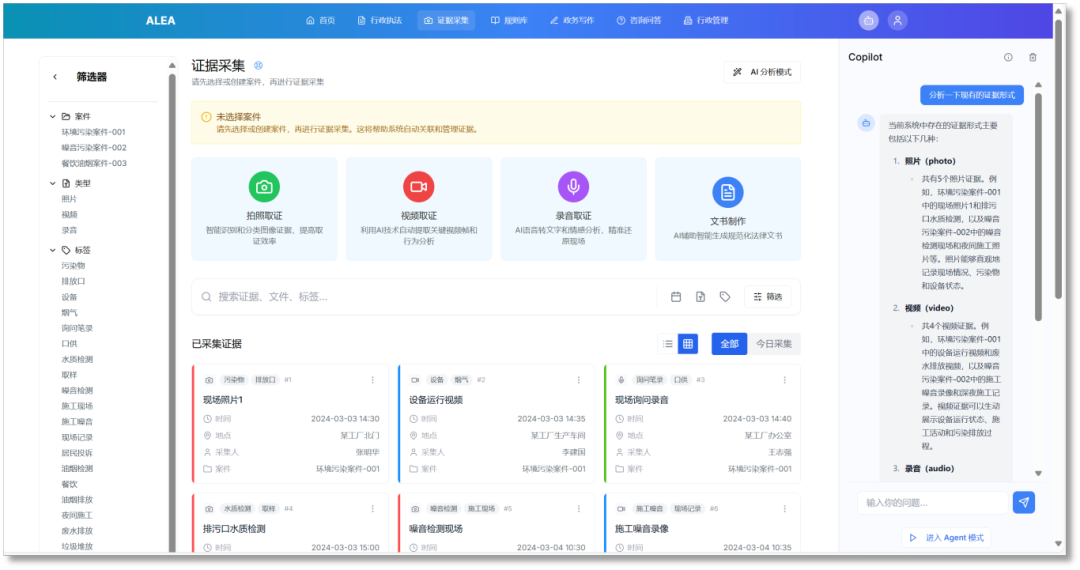This screenshot has height=570, width=1080.
Task: Click the page's far-right vertical scrollbar
Action: pos(1059,158)
